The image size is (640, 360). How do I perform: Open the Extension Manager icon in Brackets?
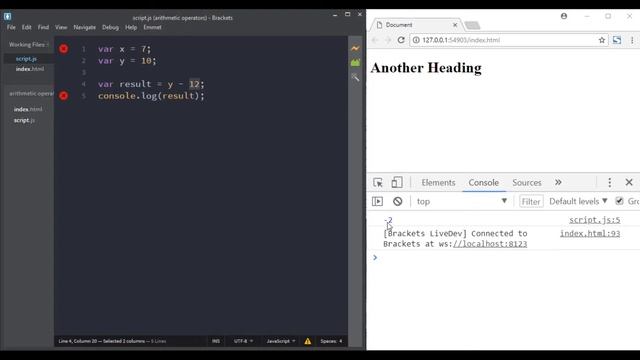[356, 62]
